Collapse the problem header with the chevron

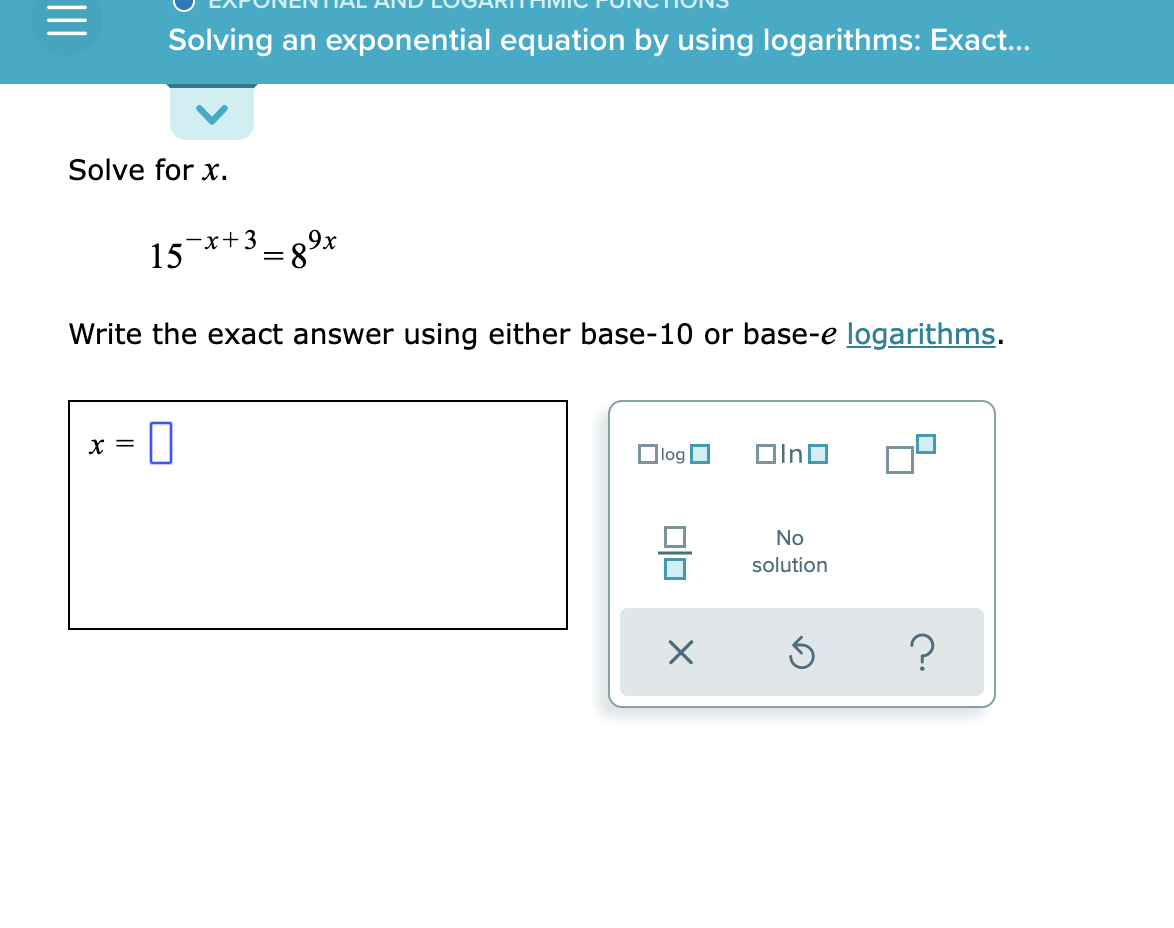212,114
